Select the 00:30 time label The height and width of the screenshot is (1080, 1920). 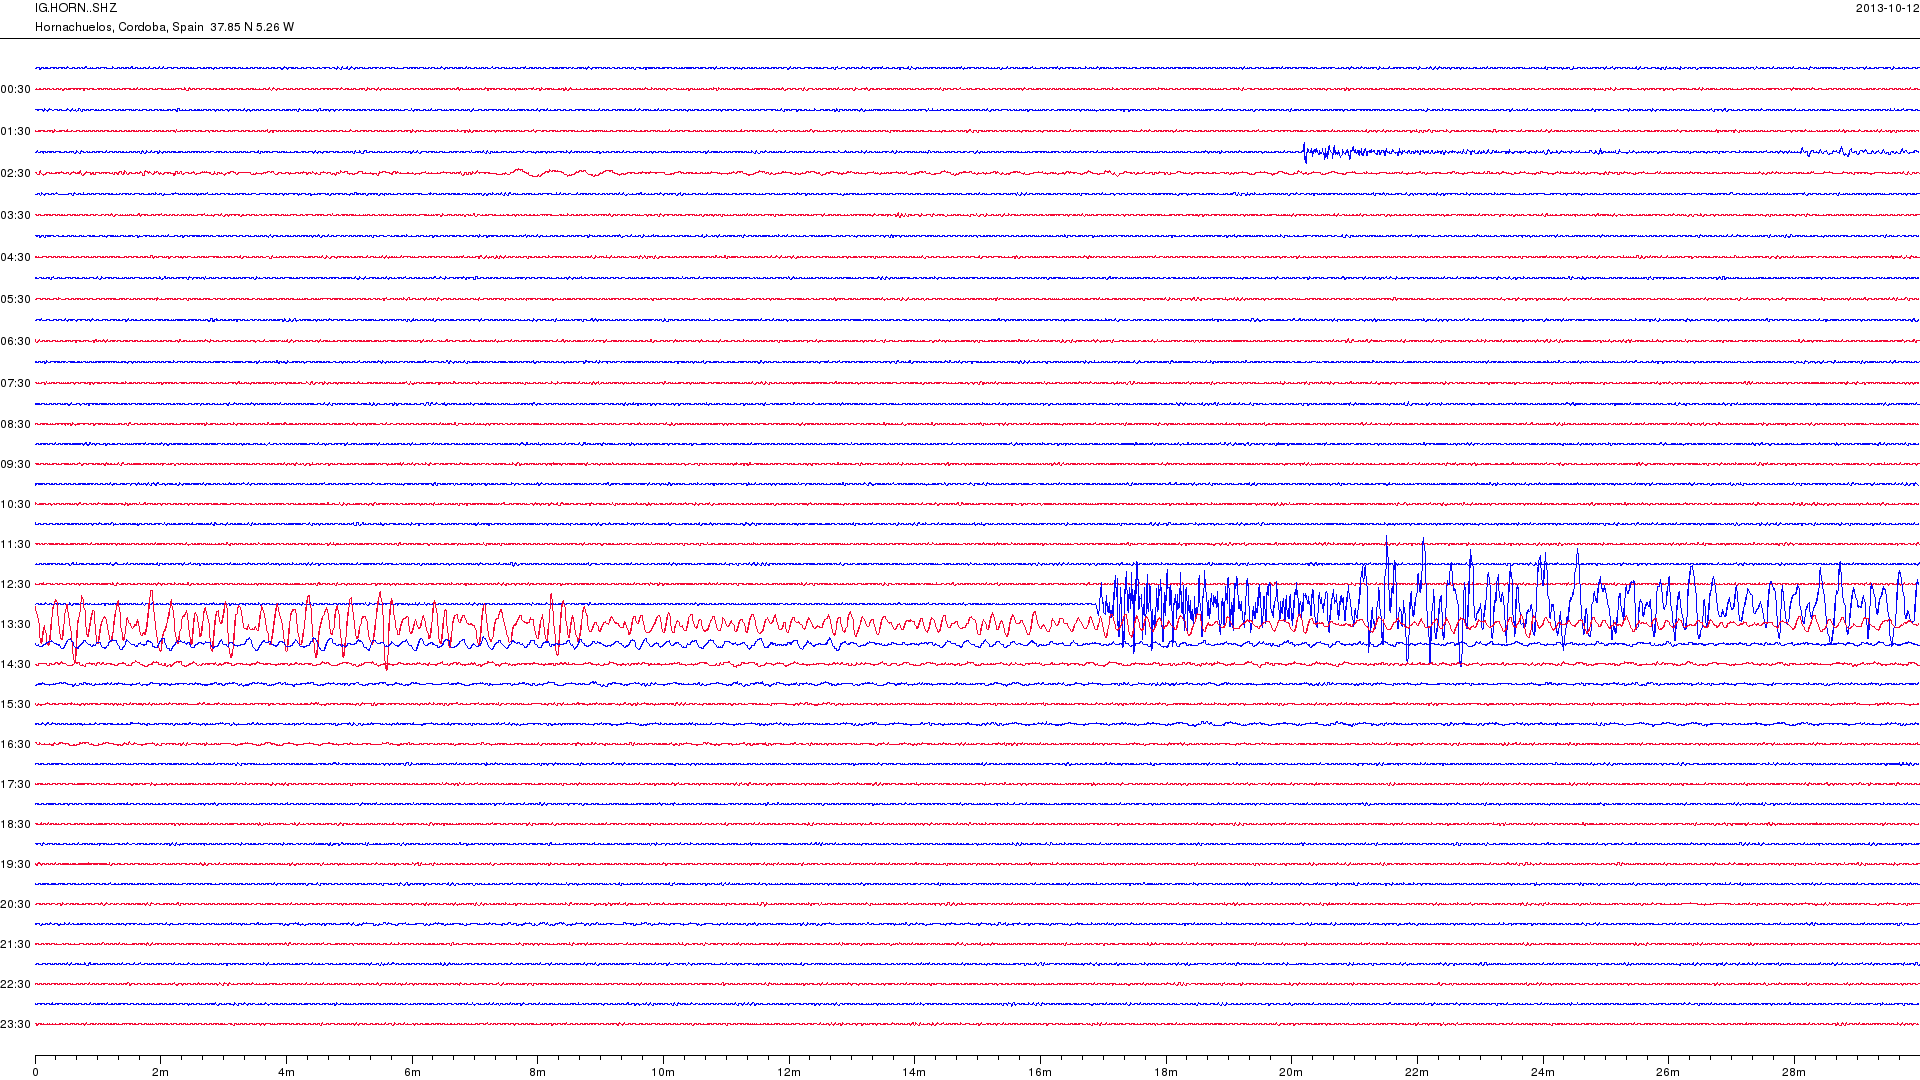(16, 89)
